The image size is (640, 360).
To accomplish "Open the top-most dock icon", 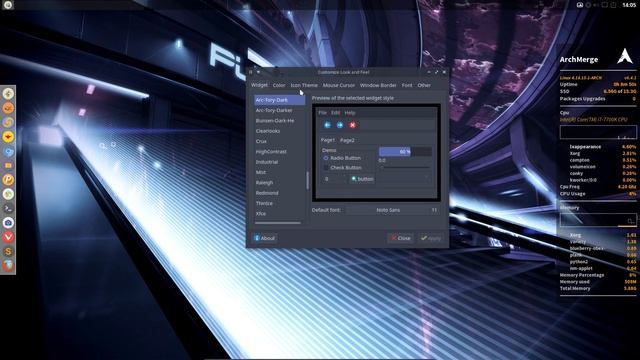I will [8, 93].
